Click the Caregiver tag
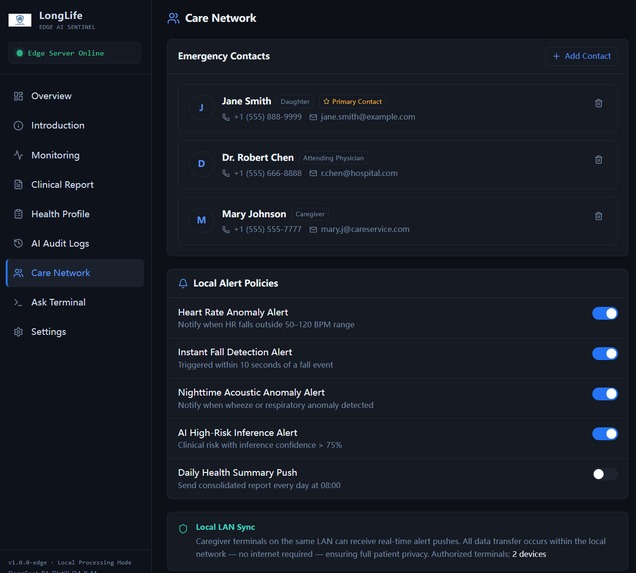Image resolution: width=636 pixels, height=573 pixels. click(x=310, y=214)
